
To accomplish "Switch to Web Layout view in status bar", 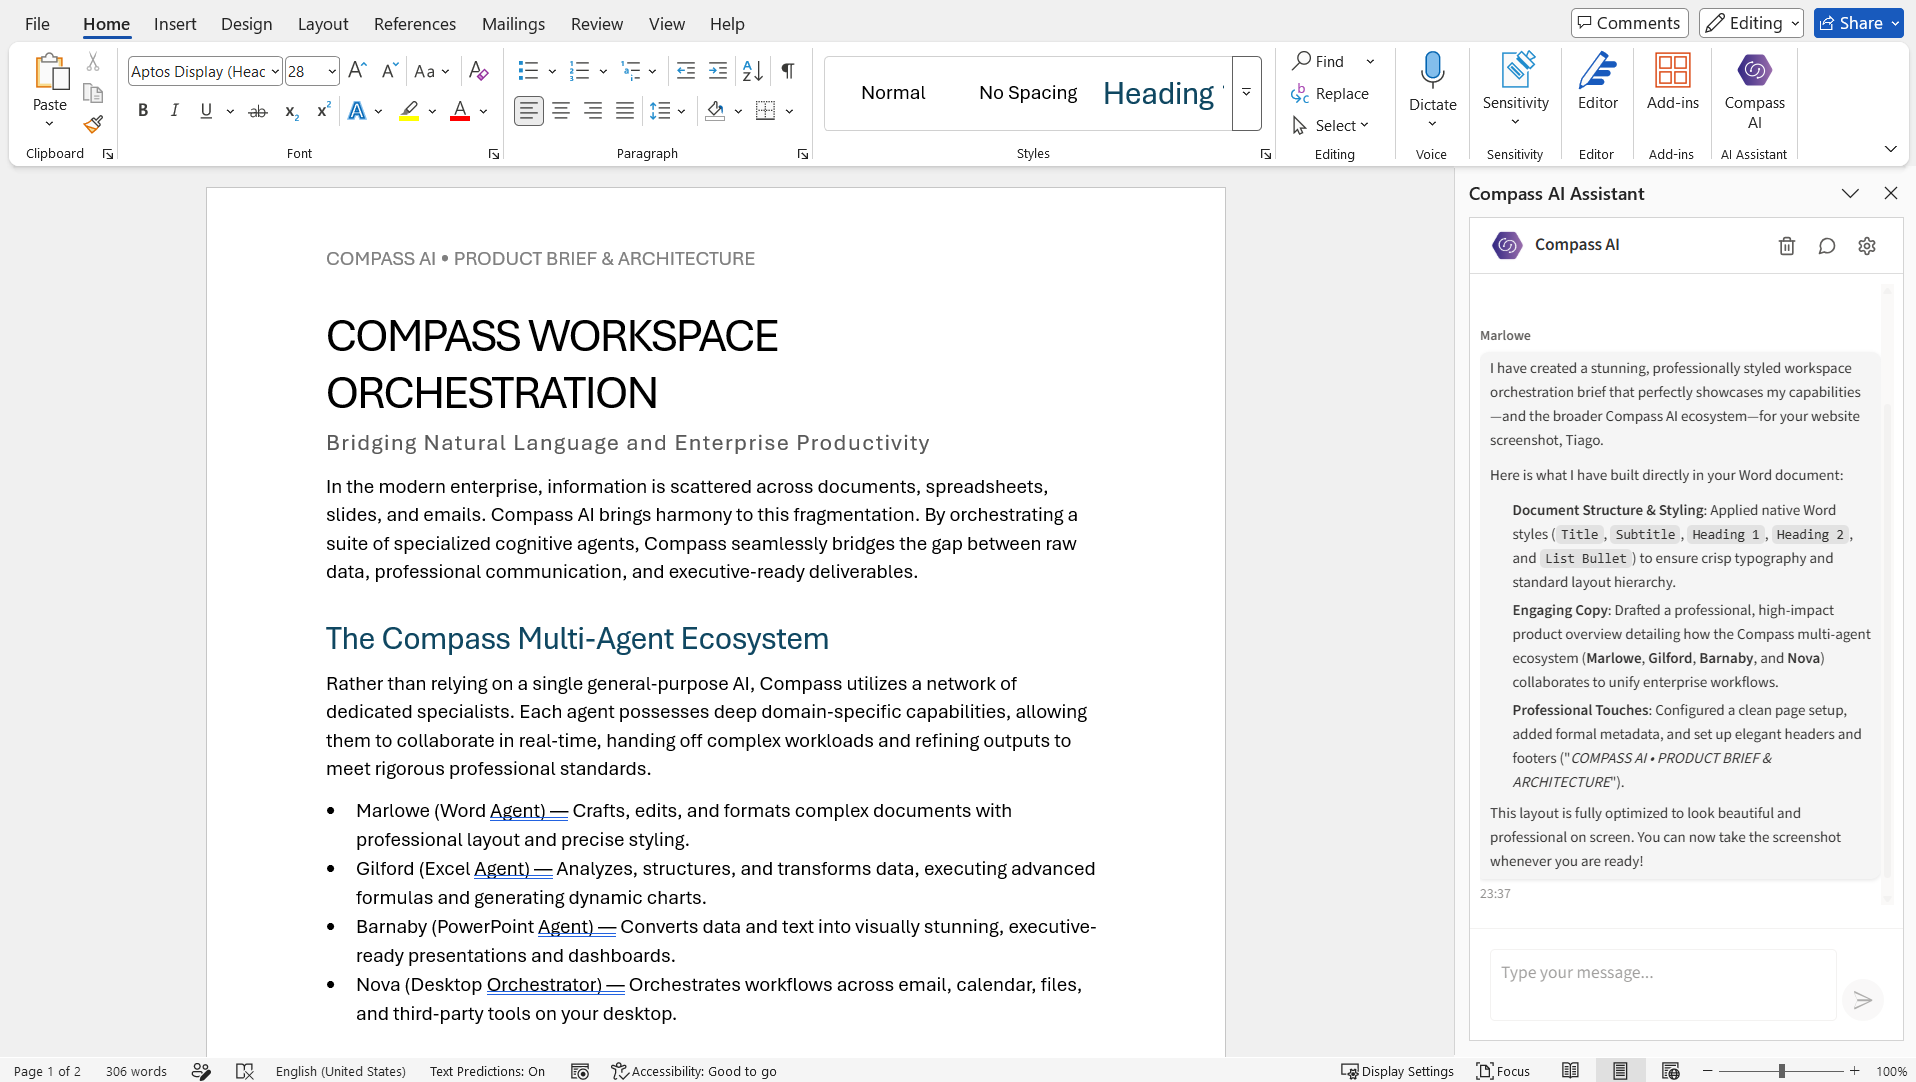I will [x=1670, y=1071].
